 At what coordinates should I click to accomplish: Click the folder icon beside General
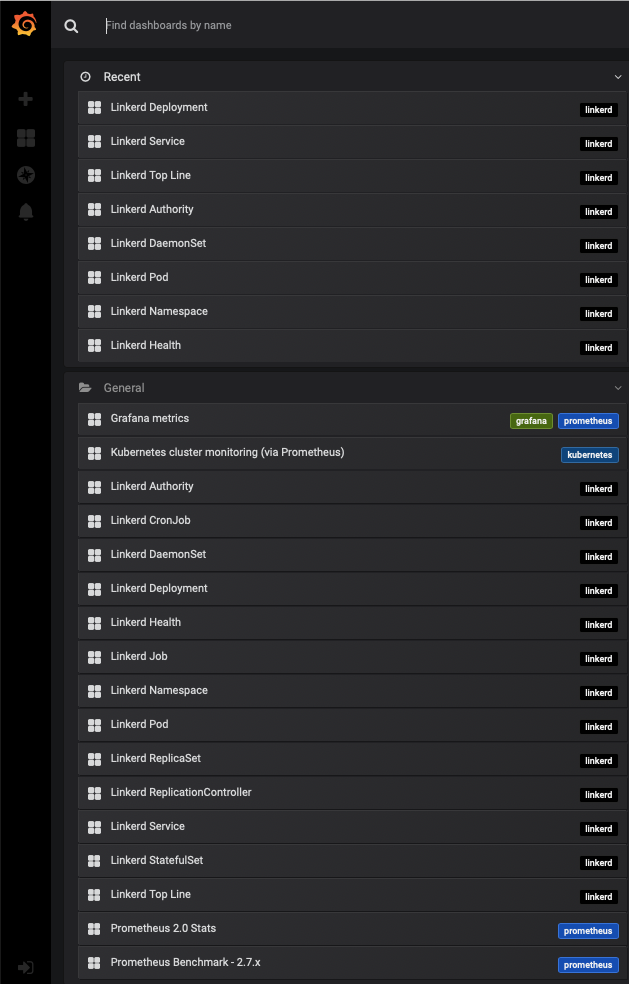pyautogui.click(x=85, y=388)
